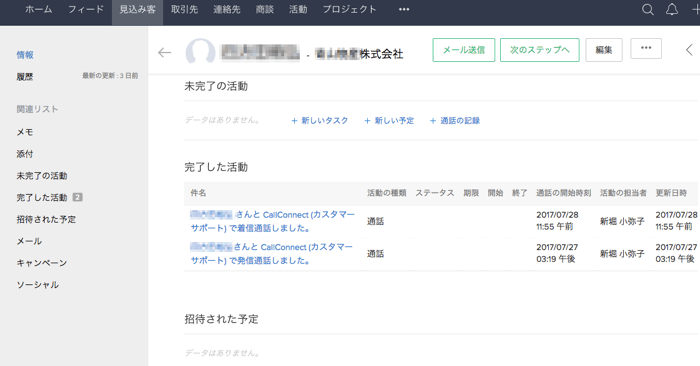This screenshot has height=366, width=700.
Task: Click the plus create icon in top bar
Action: point(696,9)
